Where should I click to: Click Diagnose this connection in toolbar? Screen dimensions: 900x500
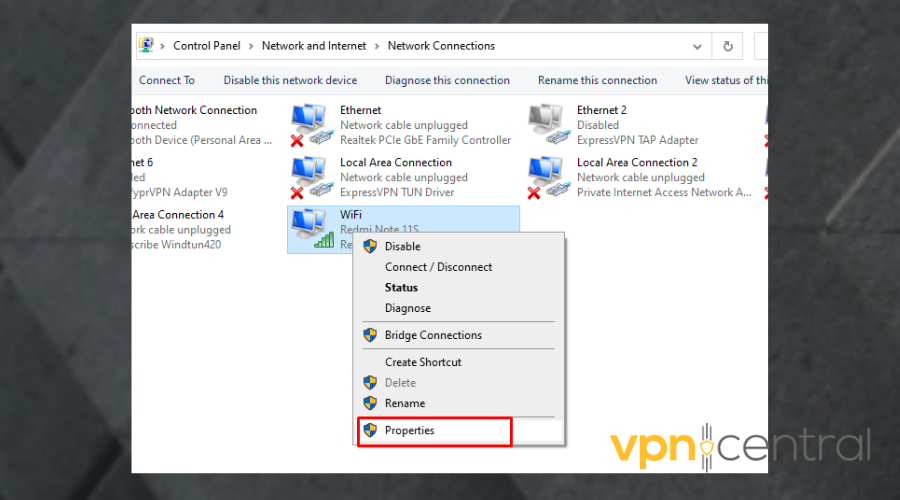pyautogui.click(x=446, y=81)
